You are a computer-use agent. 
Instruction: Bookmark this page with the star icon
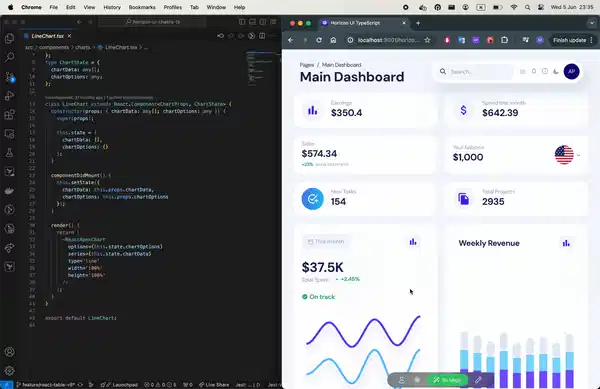(427, 40)
